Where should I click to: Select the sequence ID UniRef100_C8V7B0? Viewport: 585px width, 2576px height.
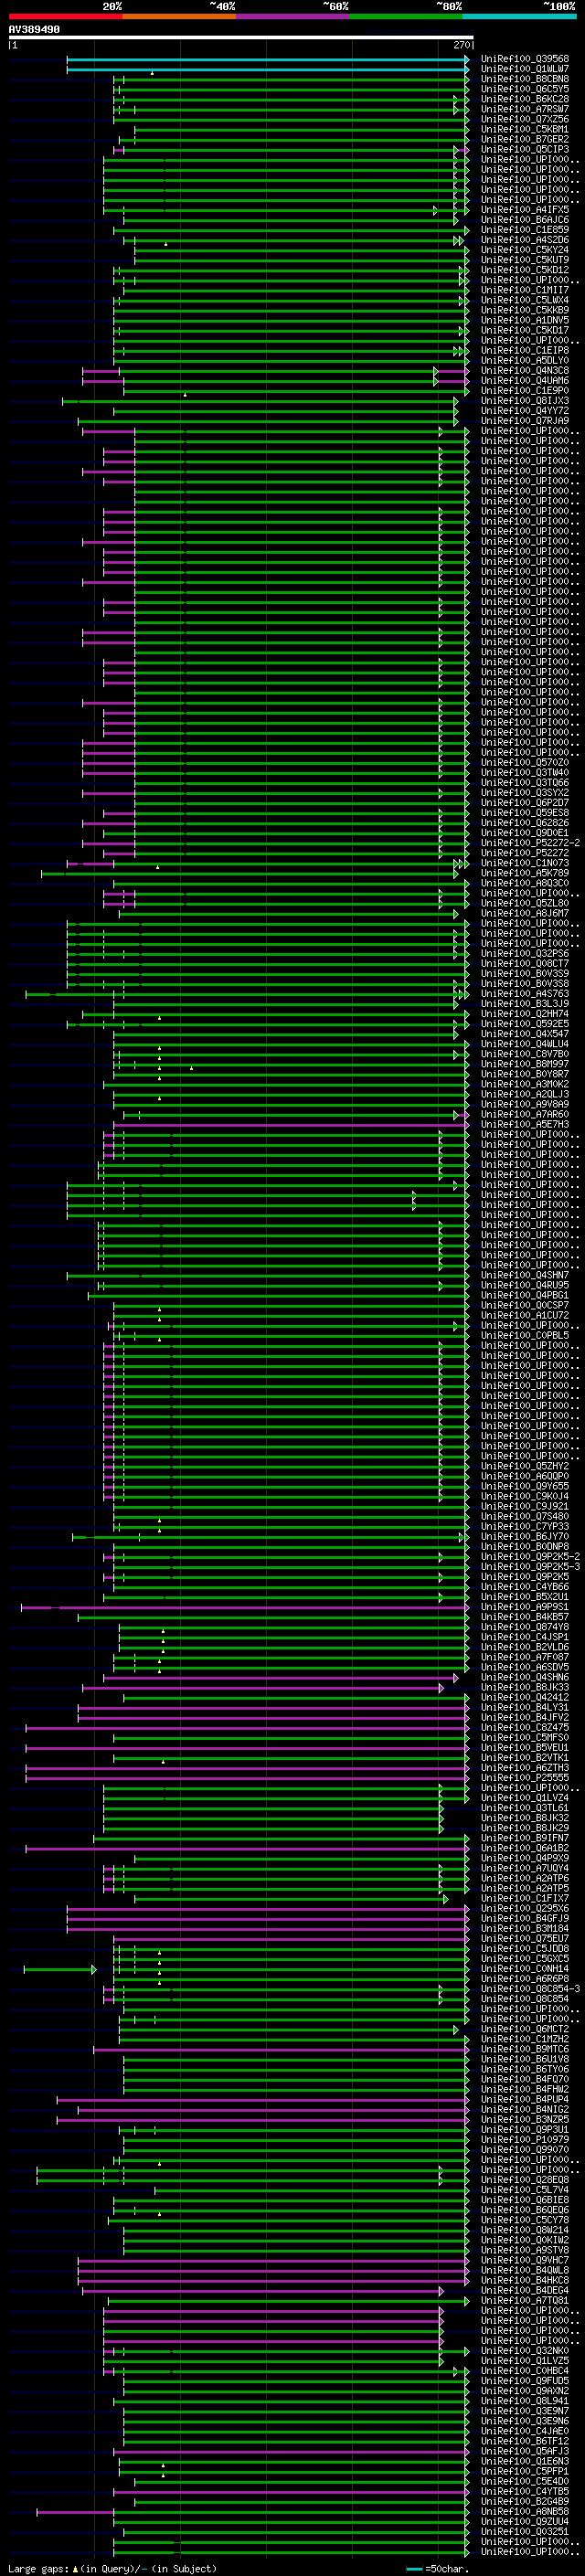[525, 1053]
